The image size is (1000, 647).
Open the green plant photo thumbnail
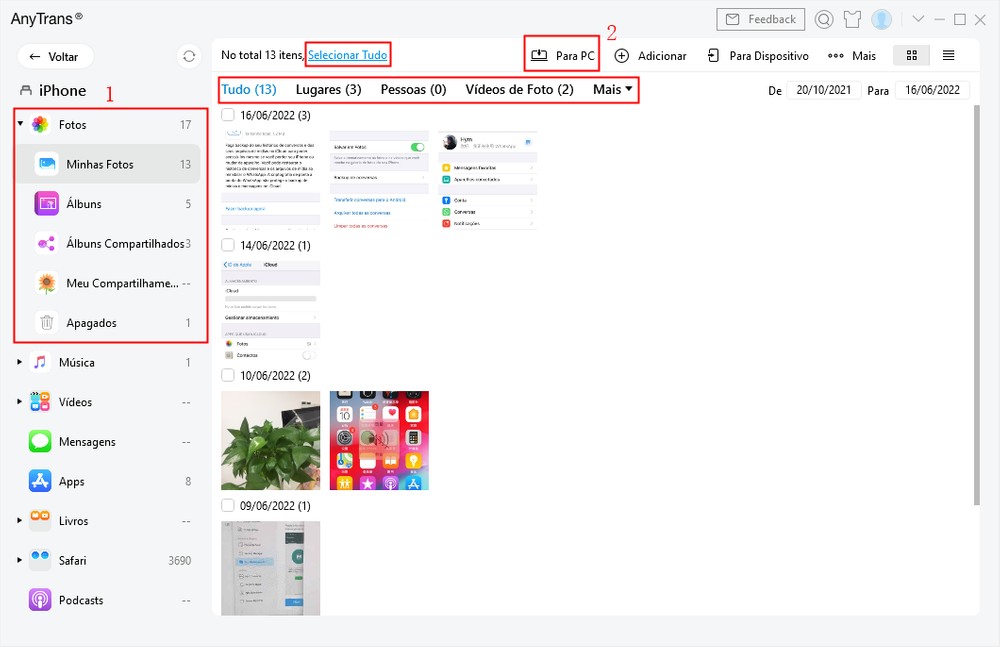click(270, 440)
